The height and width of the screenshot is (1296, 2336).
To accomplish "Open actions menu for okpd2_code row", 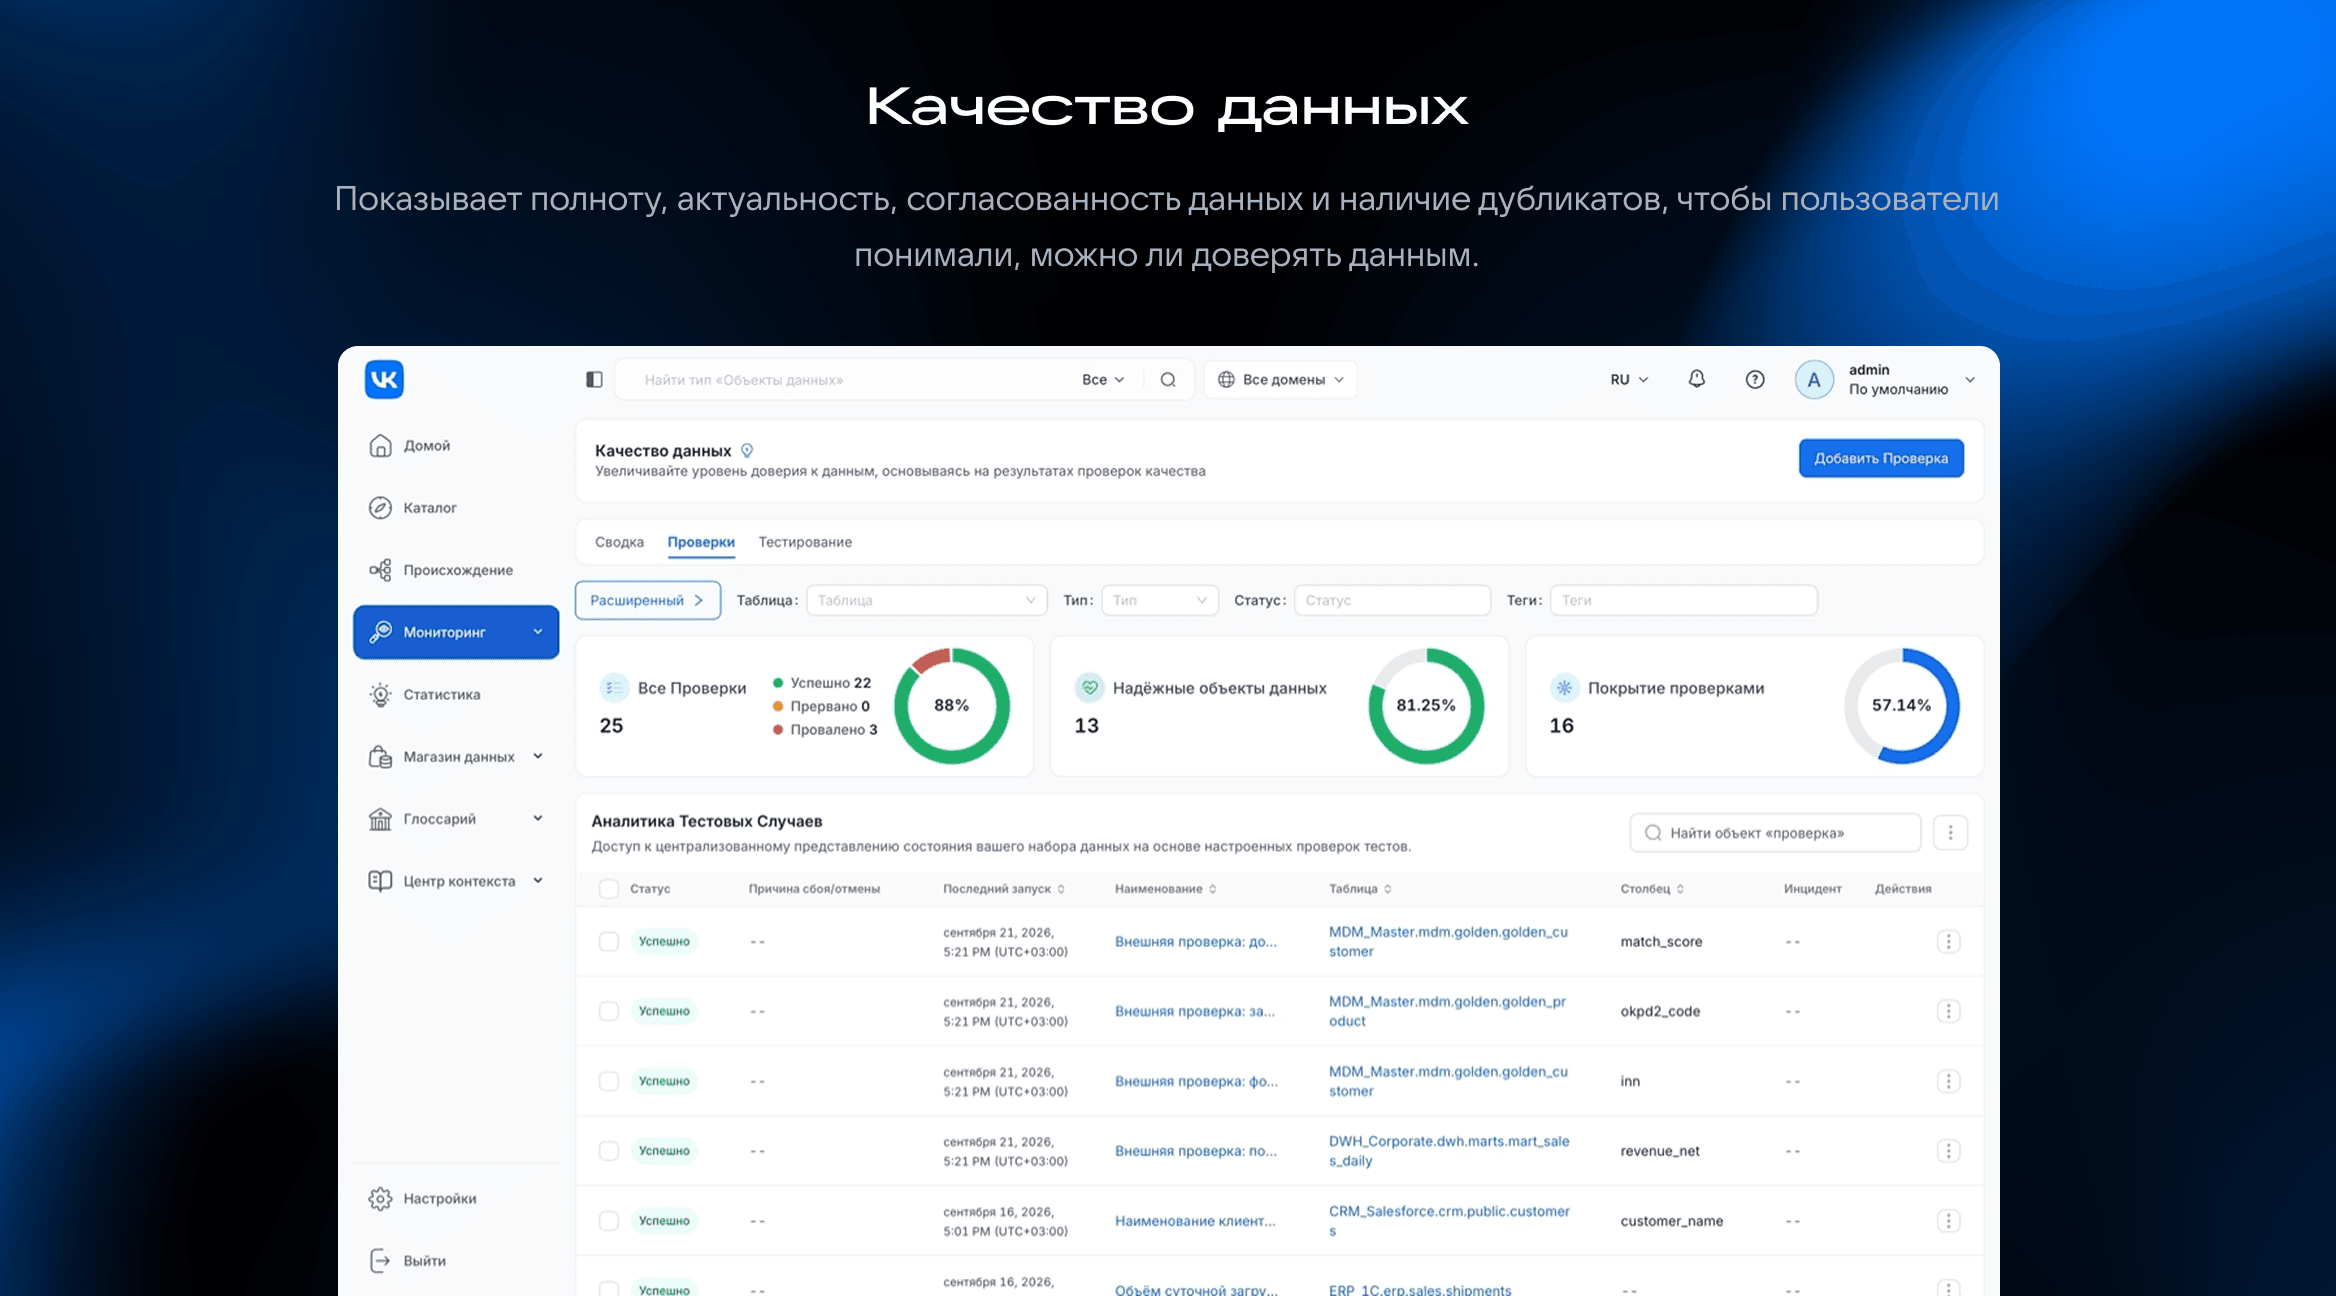I will (1948, 1011).
